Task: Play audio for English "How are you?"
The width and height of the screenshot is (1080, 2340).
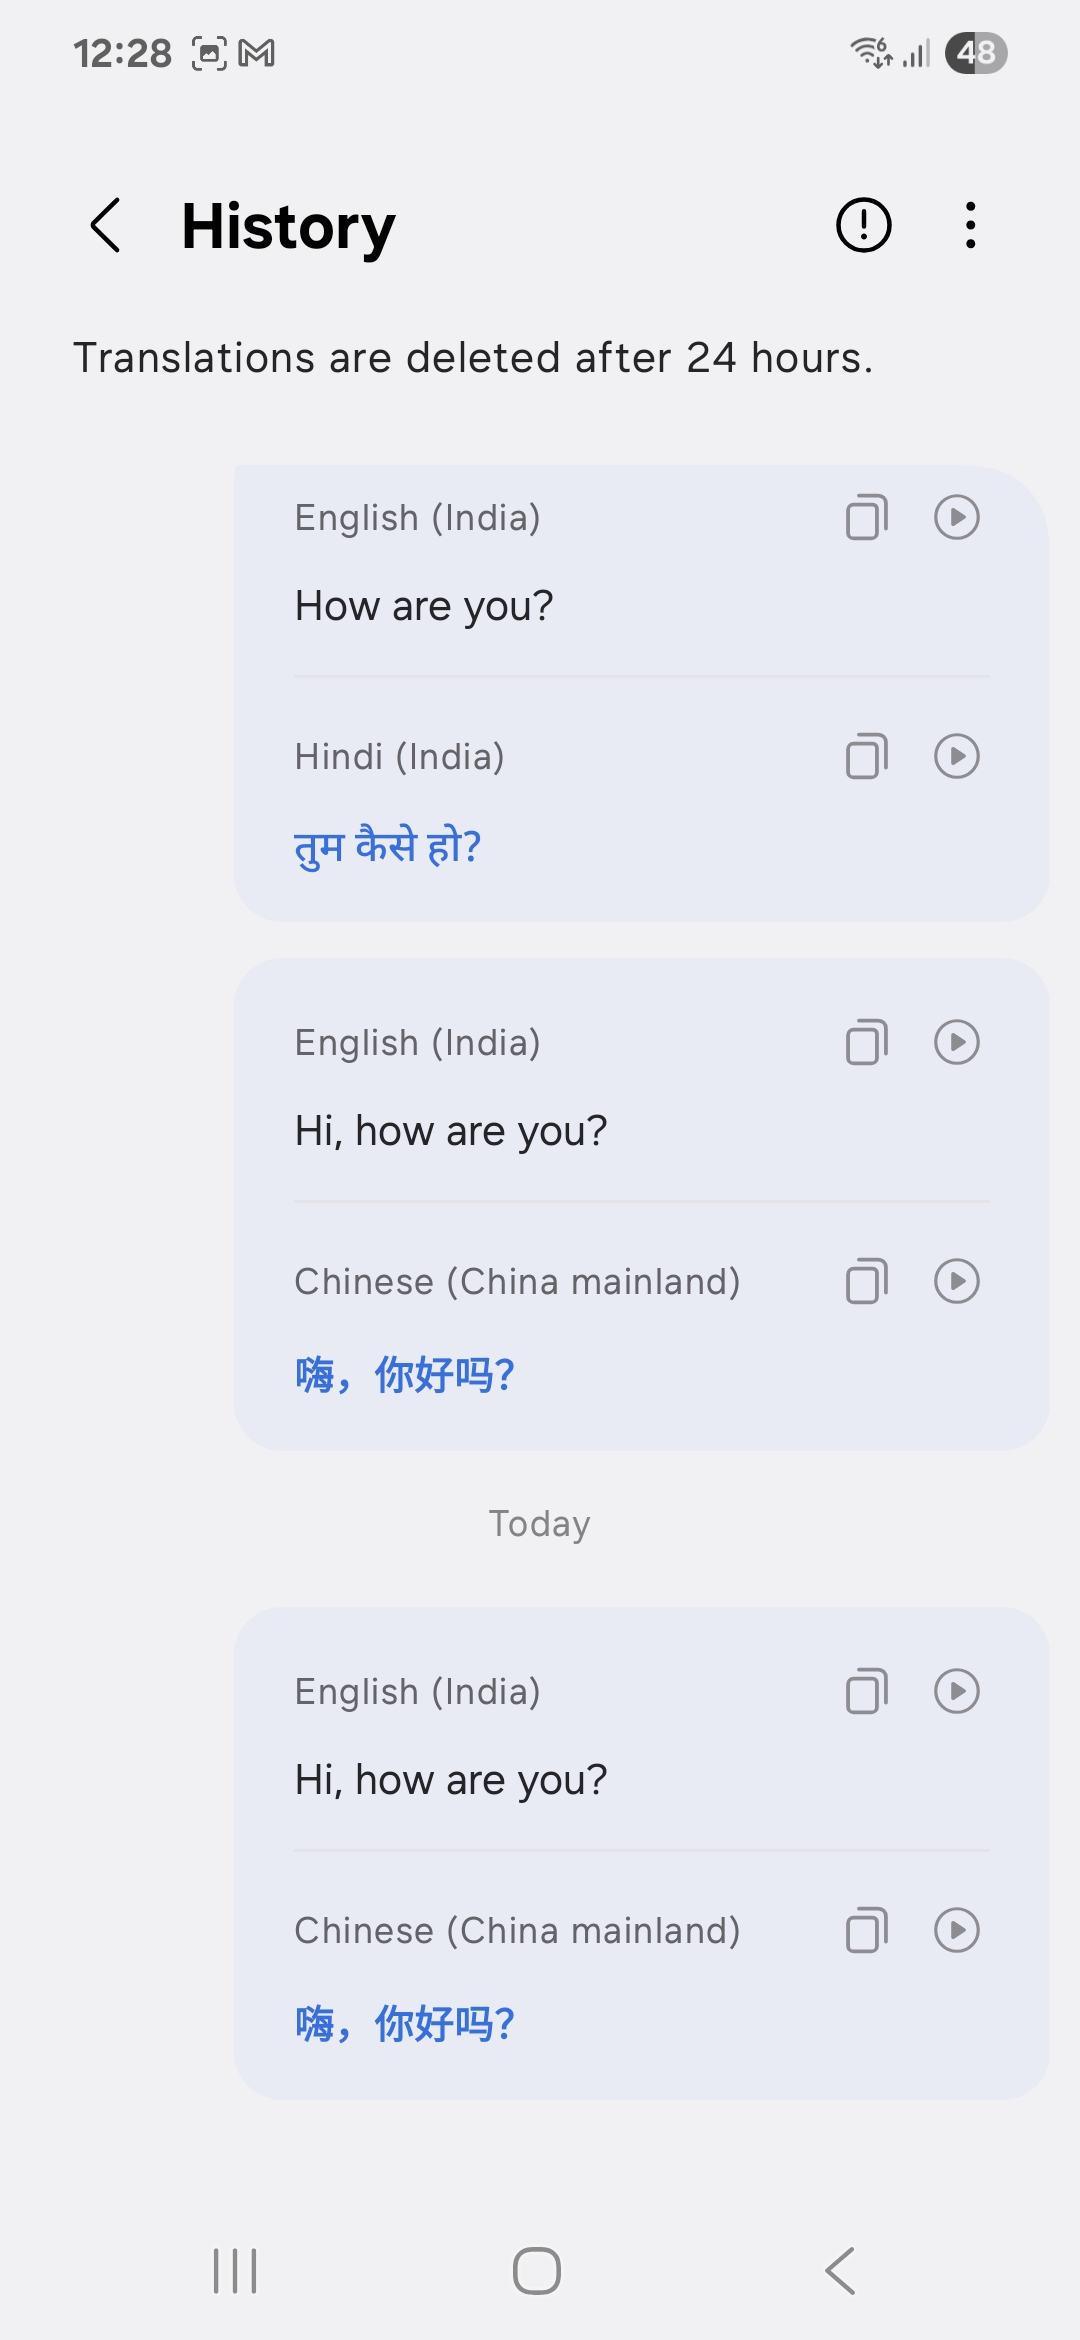Action: [957, 518]
